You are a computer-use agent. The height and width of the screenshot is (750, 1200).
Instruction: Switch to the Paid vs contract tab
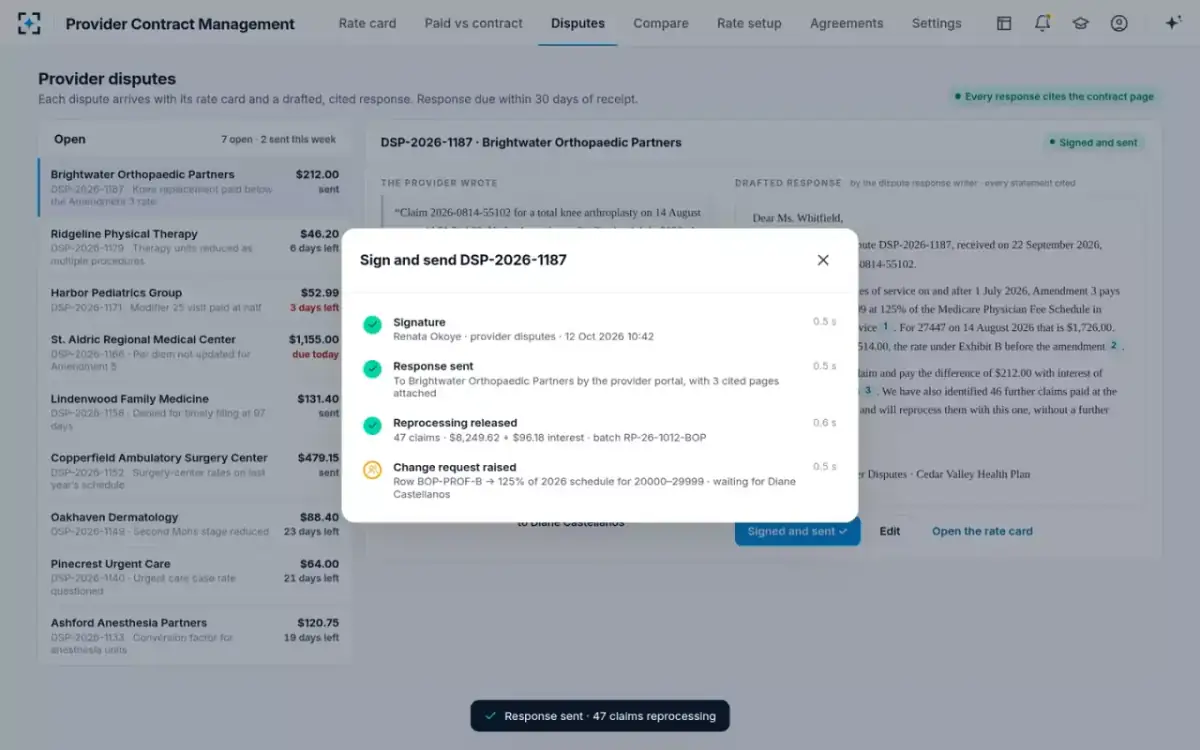pos(473,23)
